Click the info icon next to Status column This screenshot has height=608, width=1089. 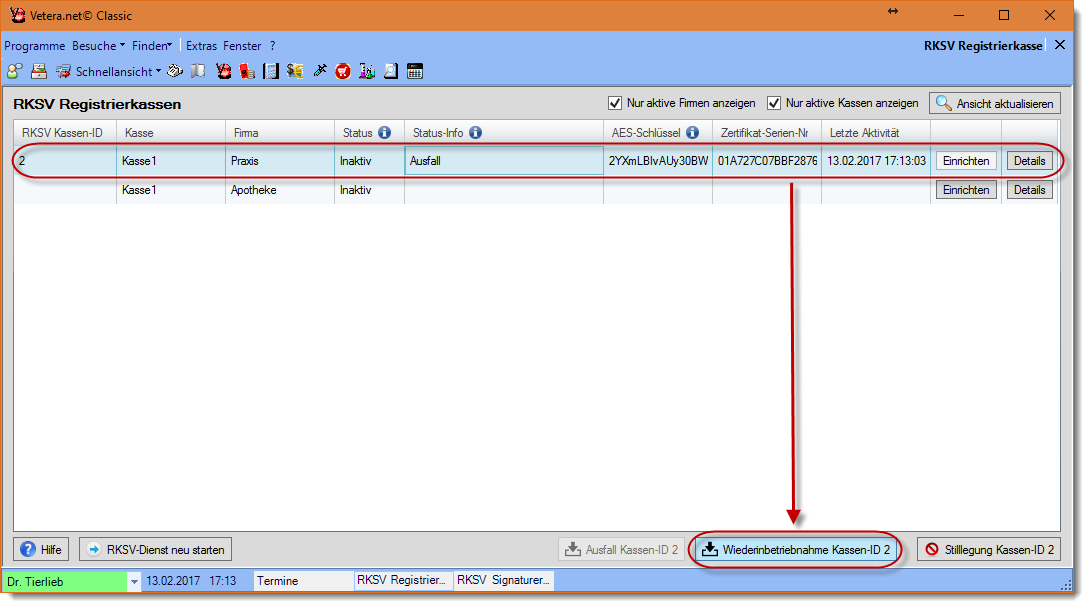pos(384,133)
